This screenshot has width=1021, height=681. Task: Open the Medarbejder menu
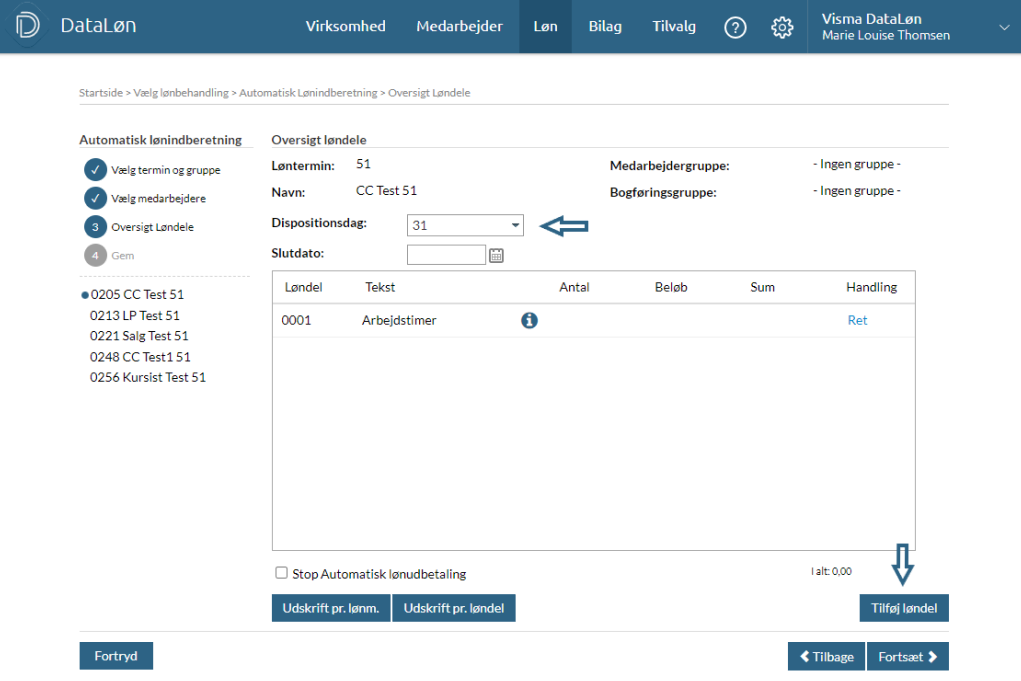coord(460,27)
